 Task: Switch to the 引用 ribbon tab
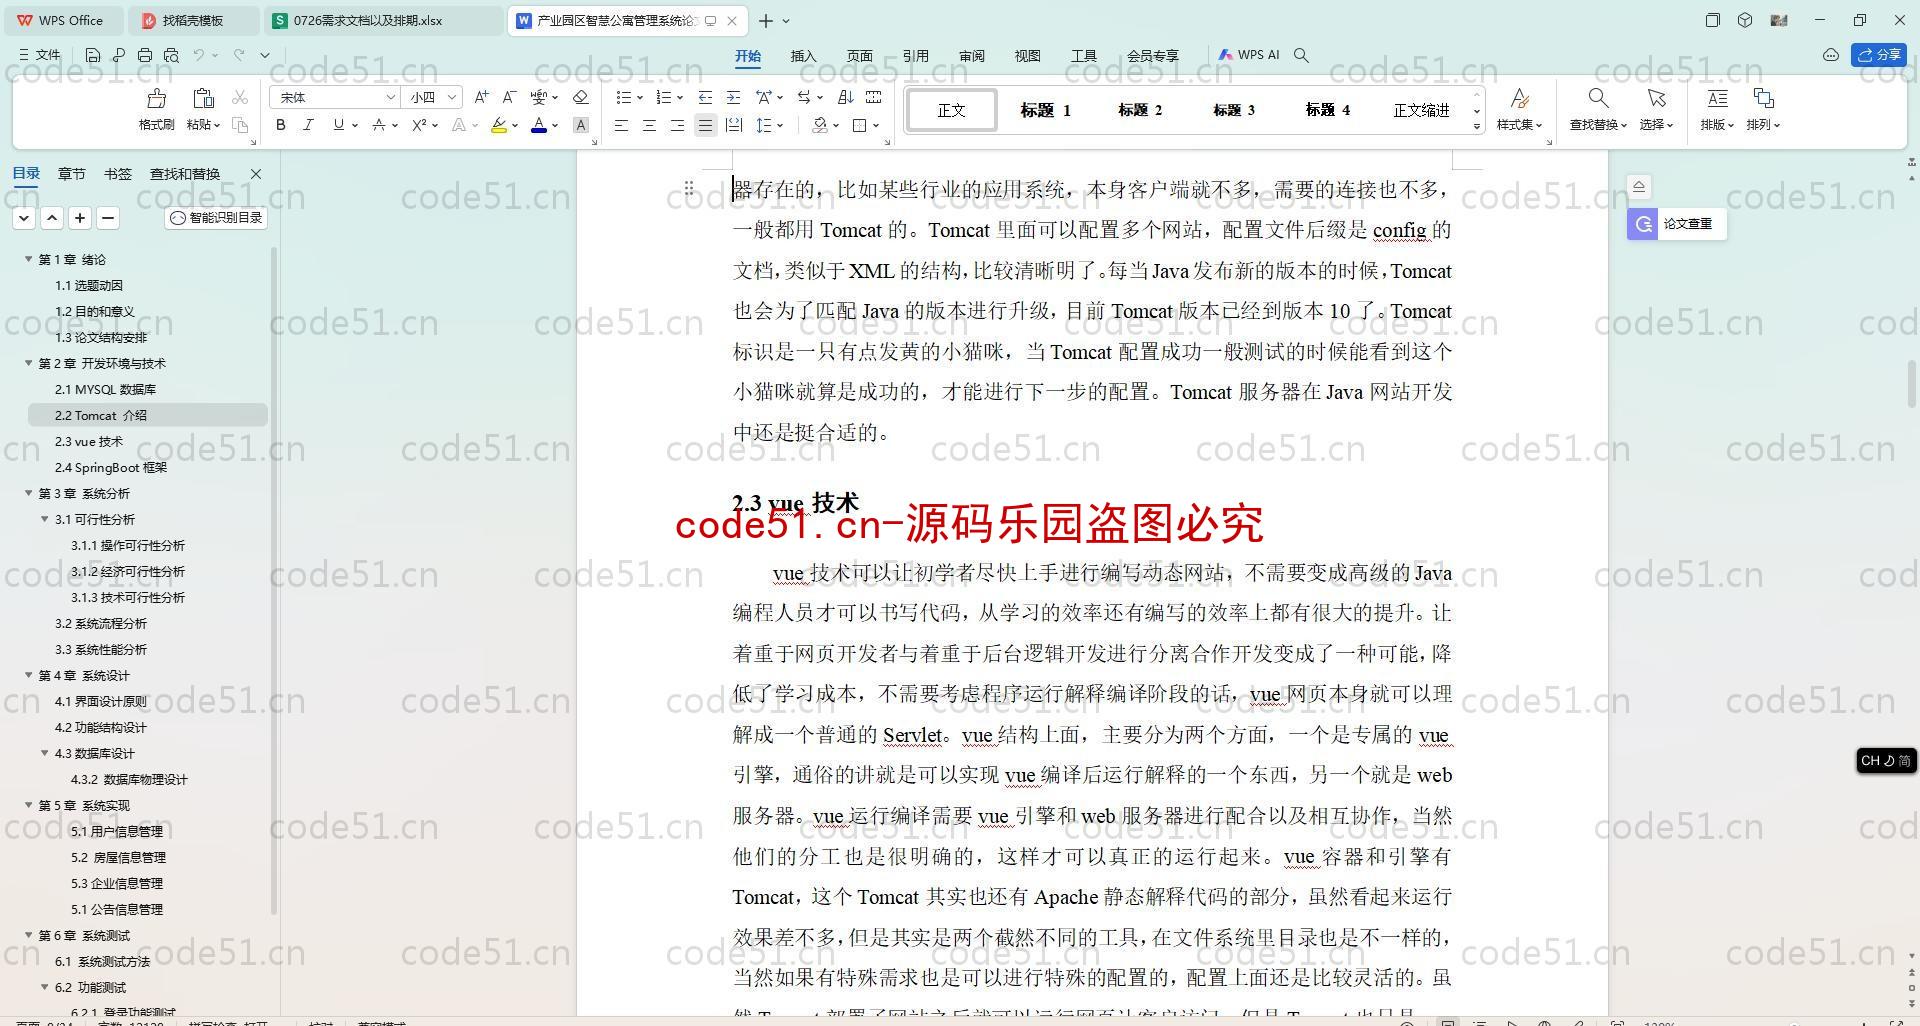[915, 56]
